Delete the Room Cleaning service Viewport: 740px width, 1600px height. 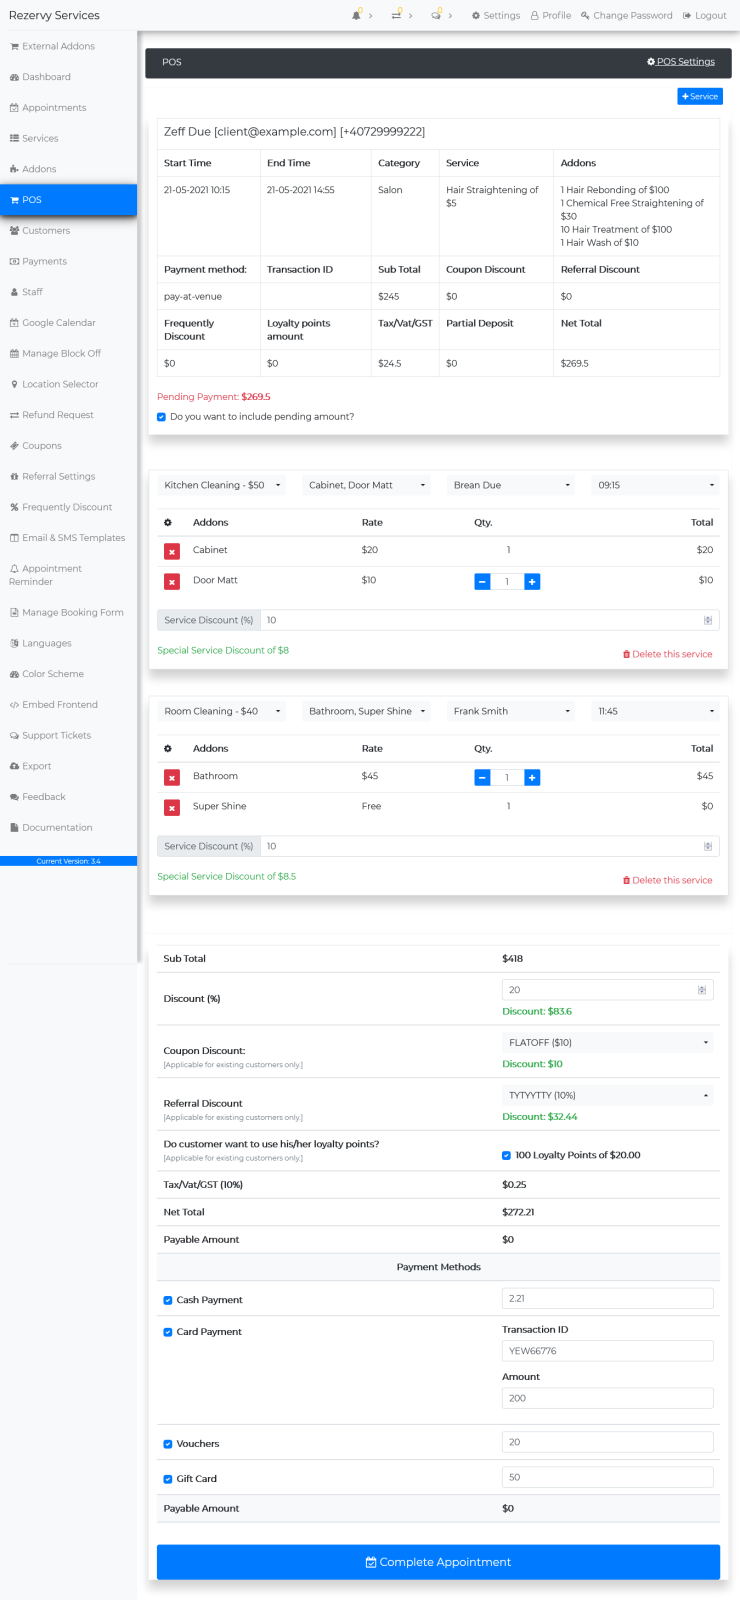pyautogui.click(x=667, y=880)
